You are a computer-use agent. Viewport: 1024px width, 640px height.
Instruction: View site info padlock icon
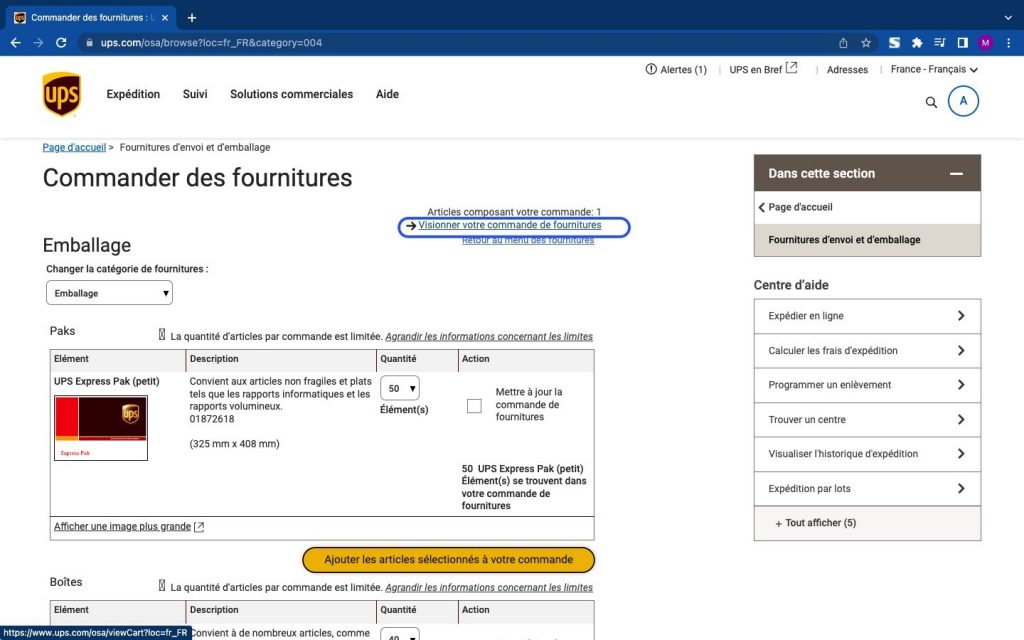pos(89,42)
